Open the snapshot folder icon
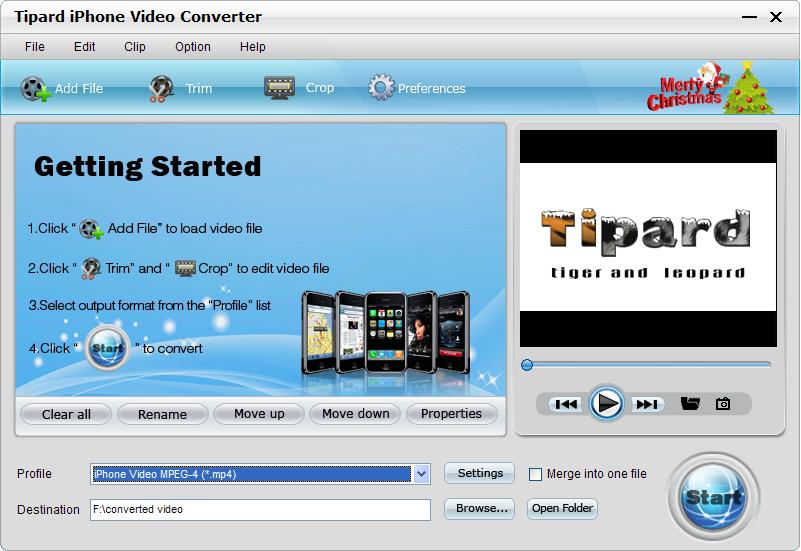Viewport: 801px width, 551px height. [x=690, y=404]
